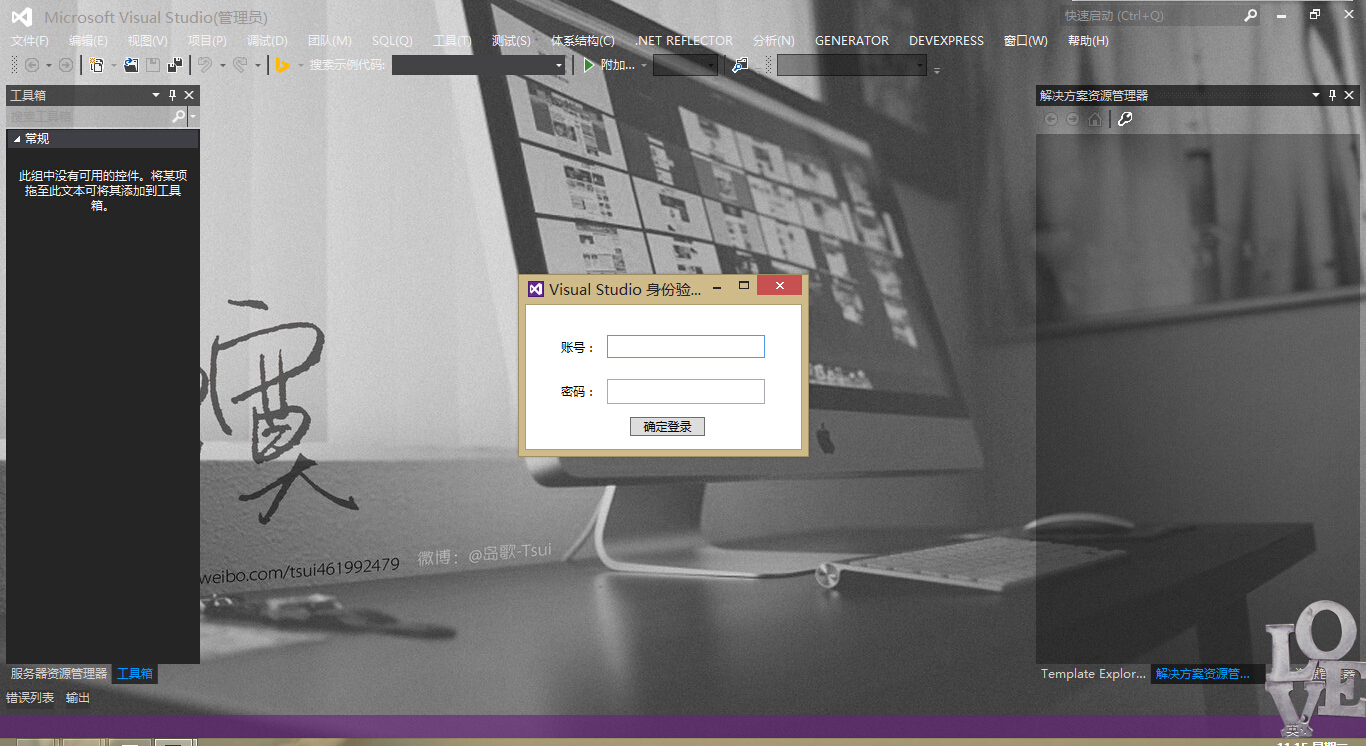Open the .NET REFLECTOR menu

coord(684,41)
